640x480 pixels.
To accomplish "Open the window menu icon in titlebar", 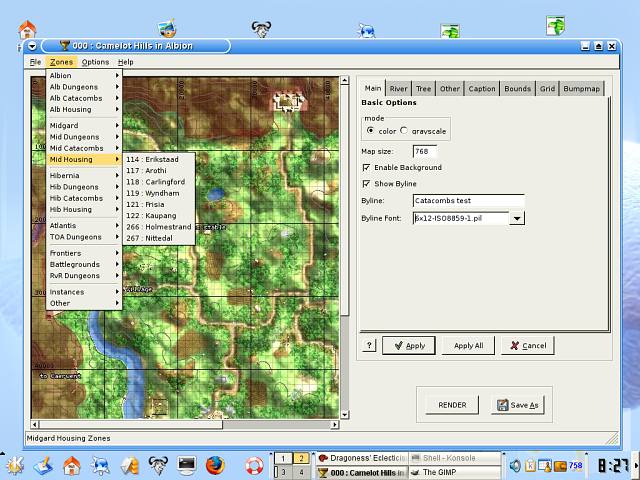I will pyautogui.click(x=33, y=45).
